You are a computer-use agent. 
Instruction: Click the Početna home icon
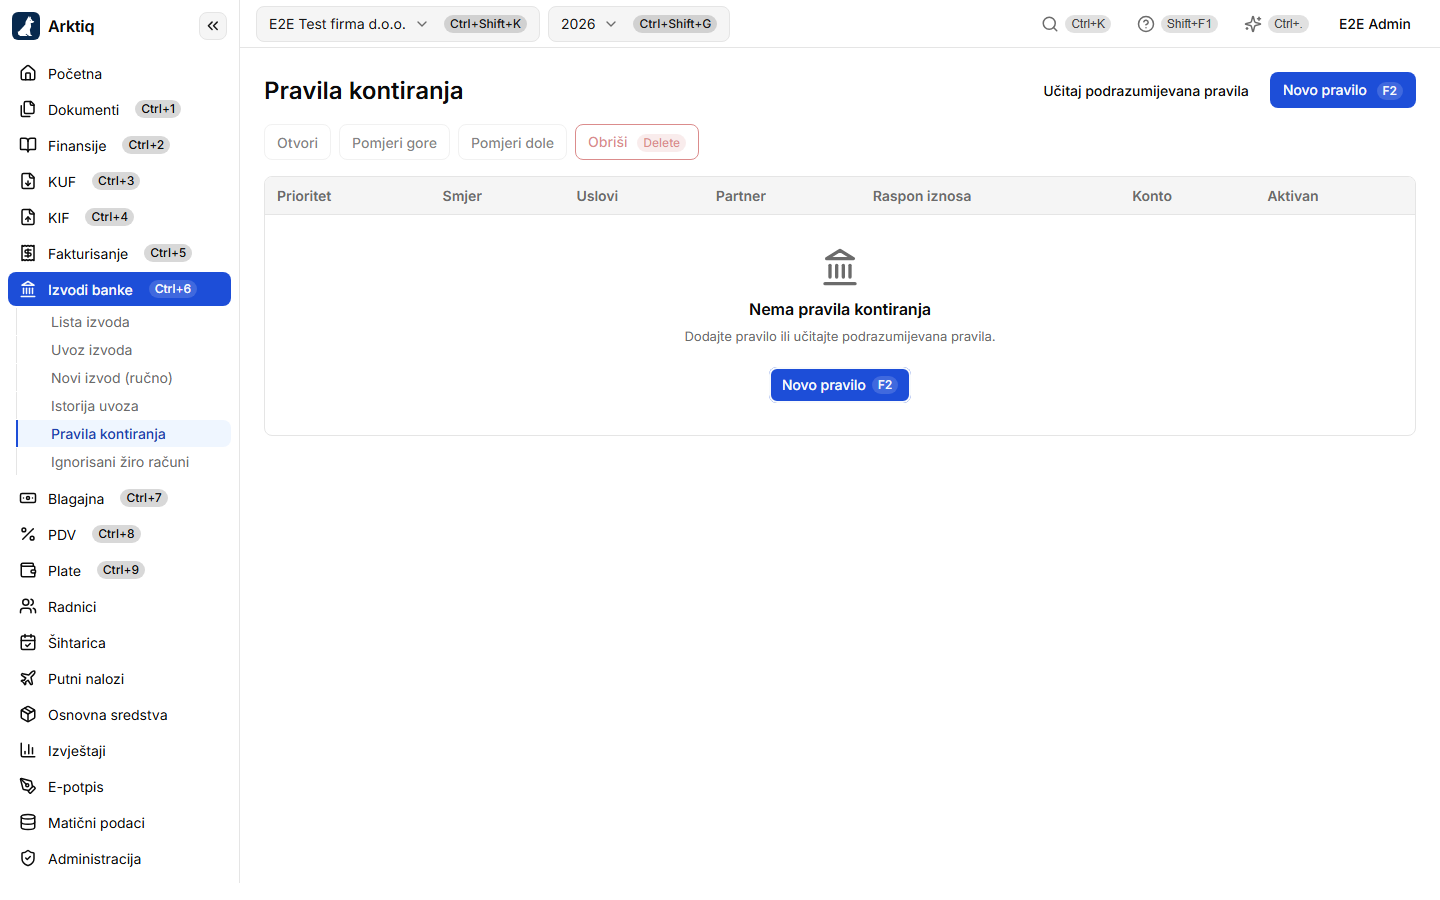click(x=28, y=73)
